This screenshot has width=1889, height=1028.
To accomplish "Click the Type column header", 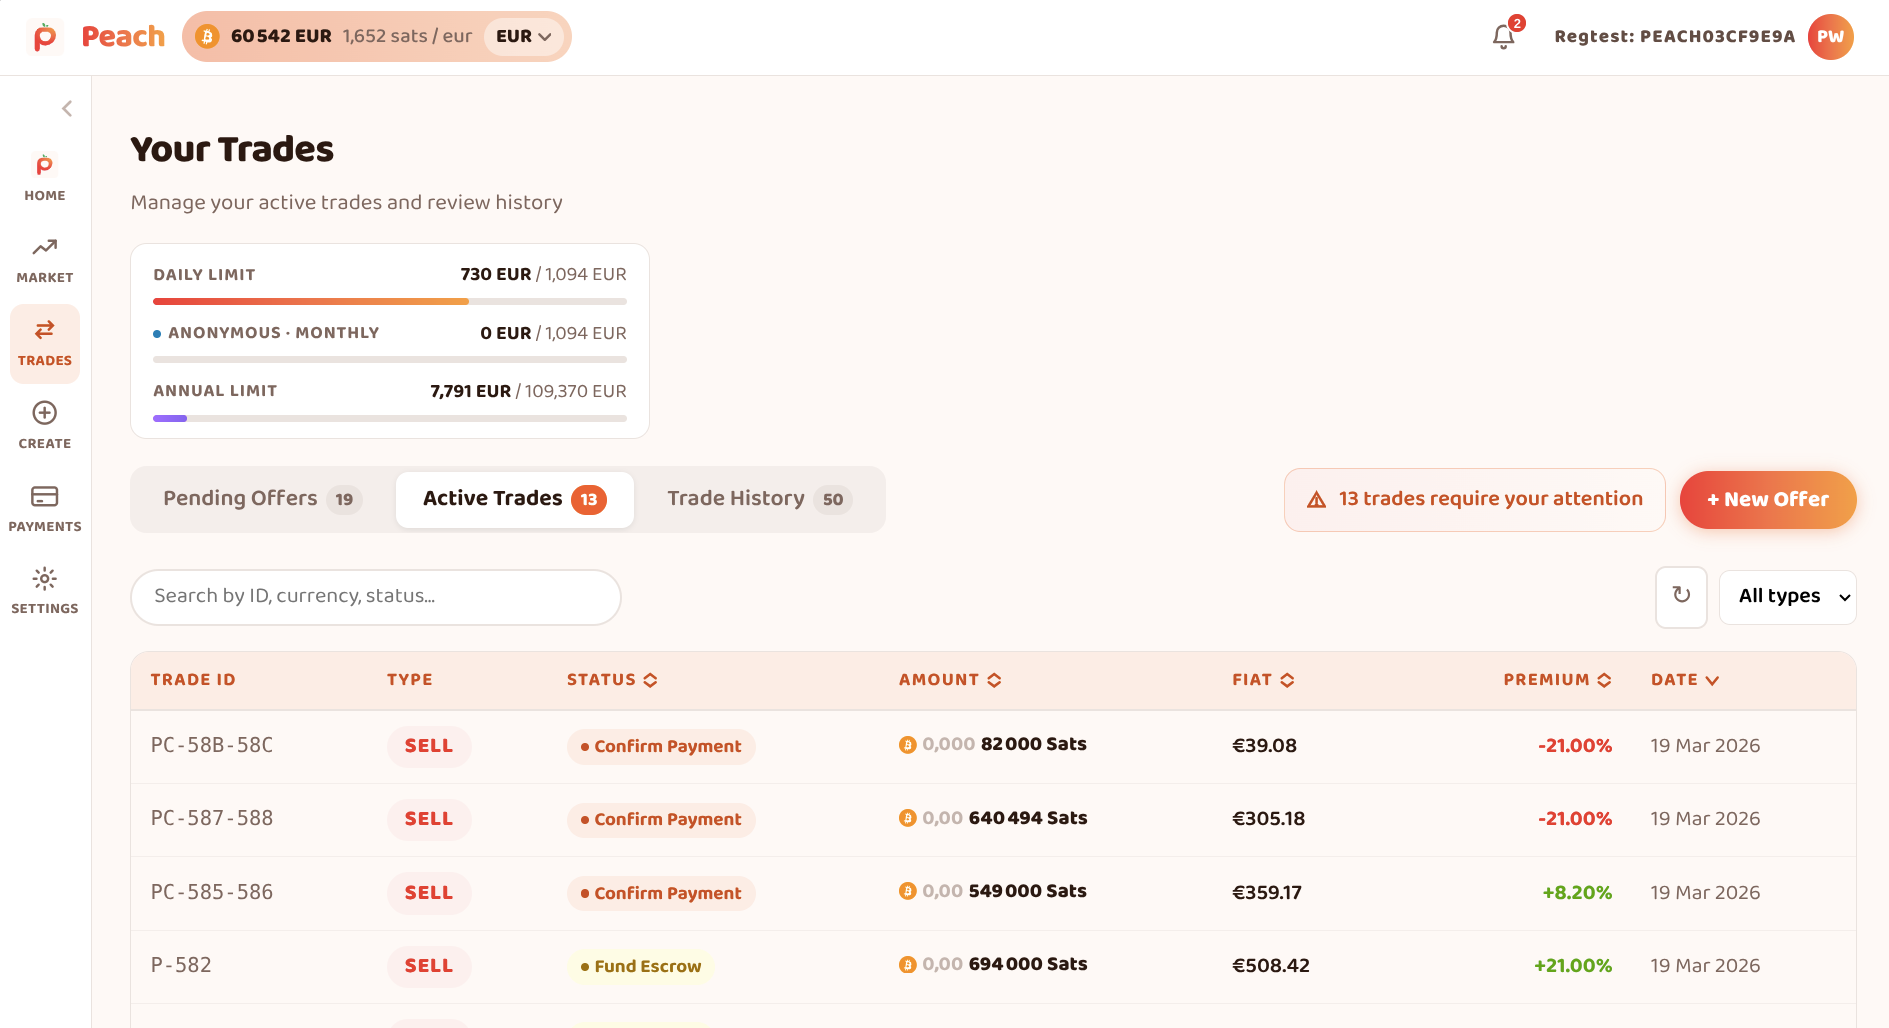I will click(410, 680).
